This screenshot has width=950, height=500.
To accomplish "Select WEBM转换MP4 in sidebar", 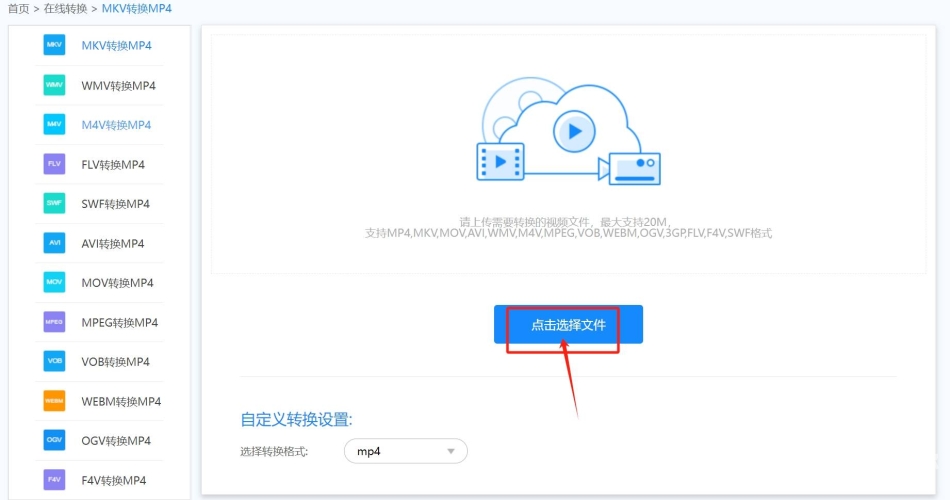I will (x=121, y=401).
